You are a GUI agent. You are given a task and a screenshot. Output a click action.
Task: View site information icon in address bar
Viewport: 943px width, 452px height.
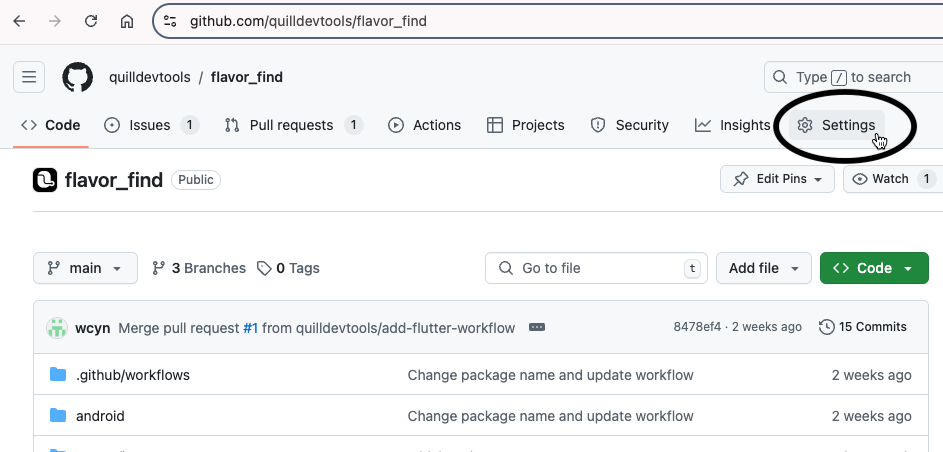[x=170, y=21]
